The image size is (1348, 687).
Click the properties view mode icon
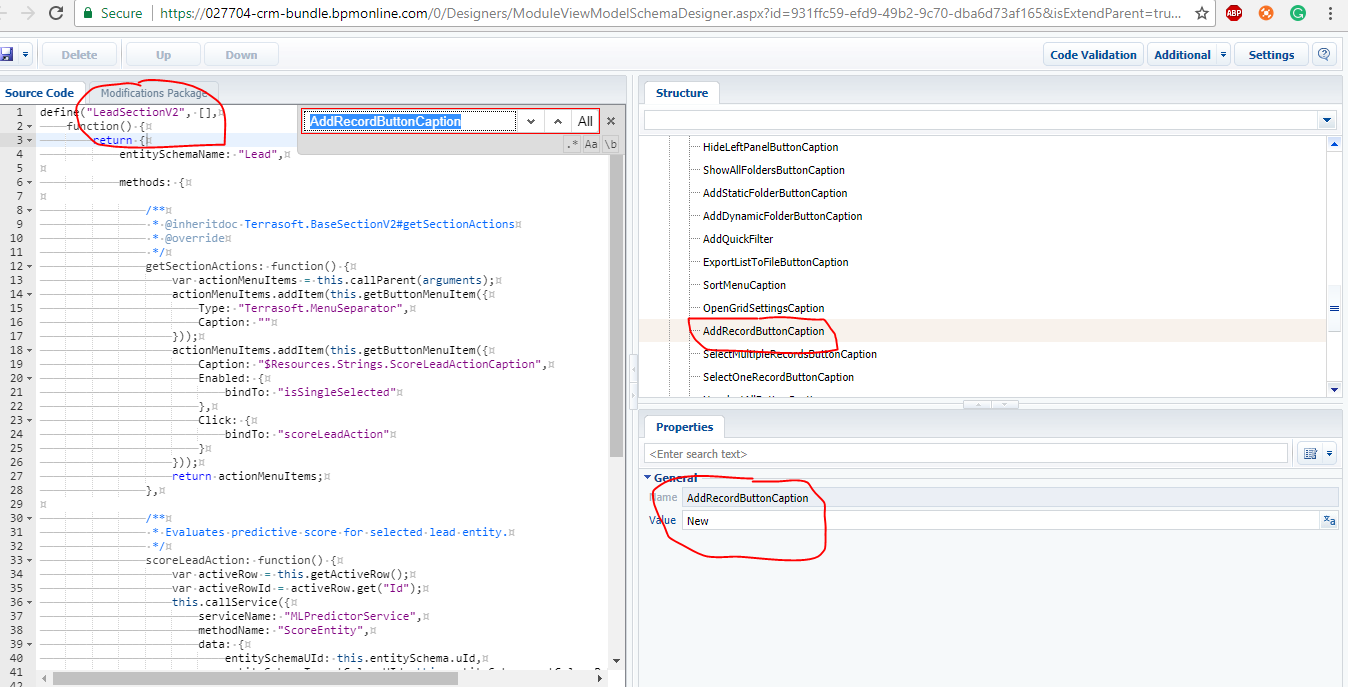point(1309,454)
